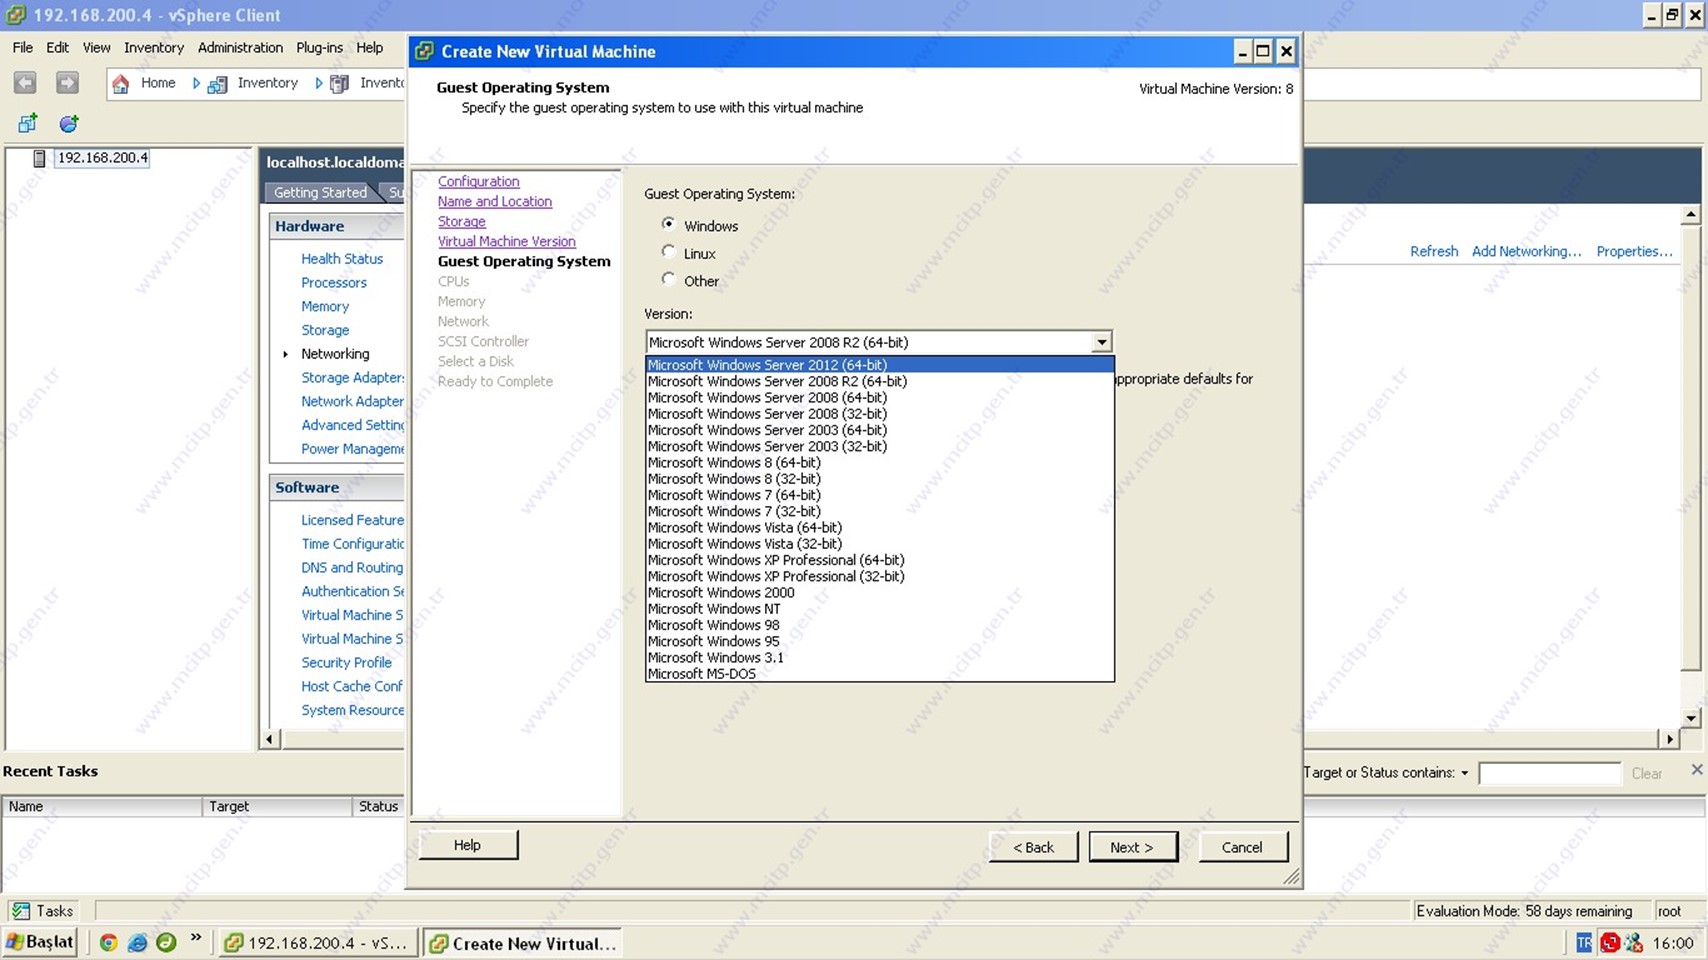Screen dimensions: 1708x960
Task: Click the new virtual machine toolbar icon
Action: point(27,123)
